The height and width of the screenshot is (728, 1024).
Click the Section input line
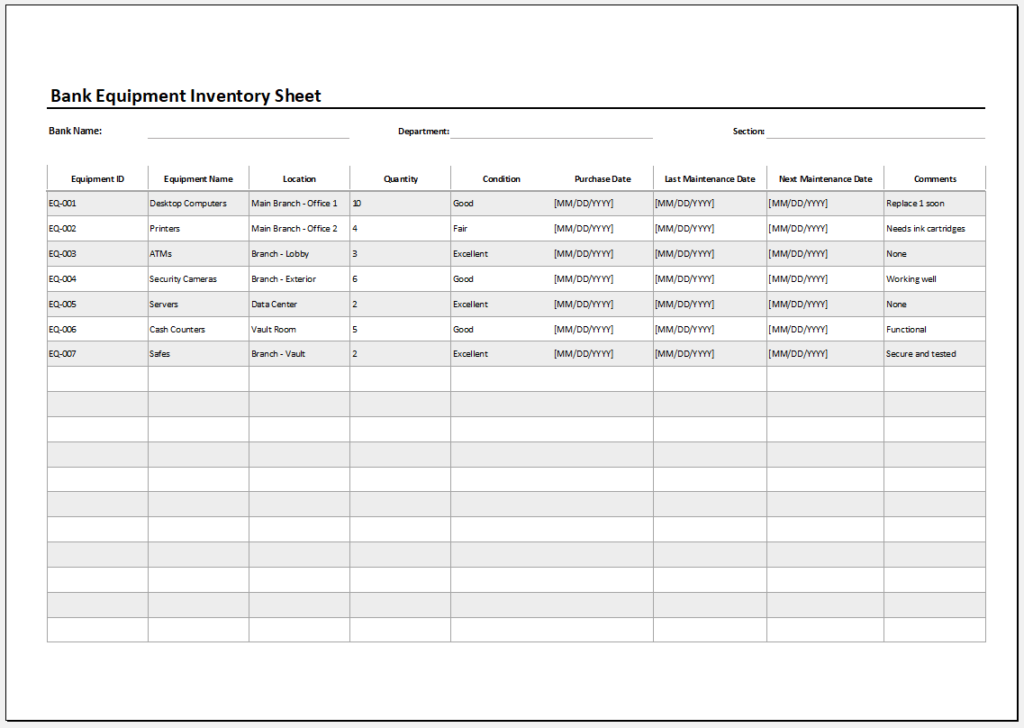pyautogui.click(x=875, y=131)
